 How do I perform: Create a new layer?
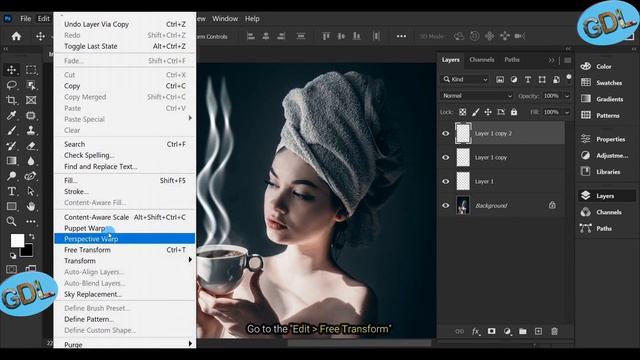pyautogui.click(x=538, y=331)
